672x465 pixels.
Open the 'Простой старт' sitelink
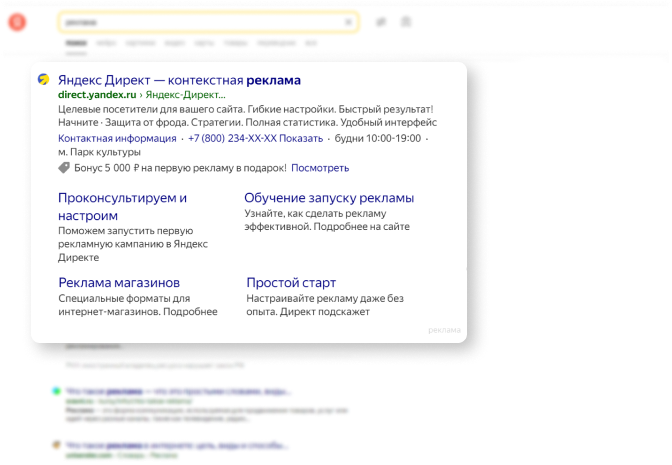[291, 283]
